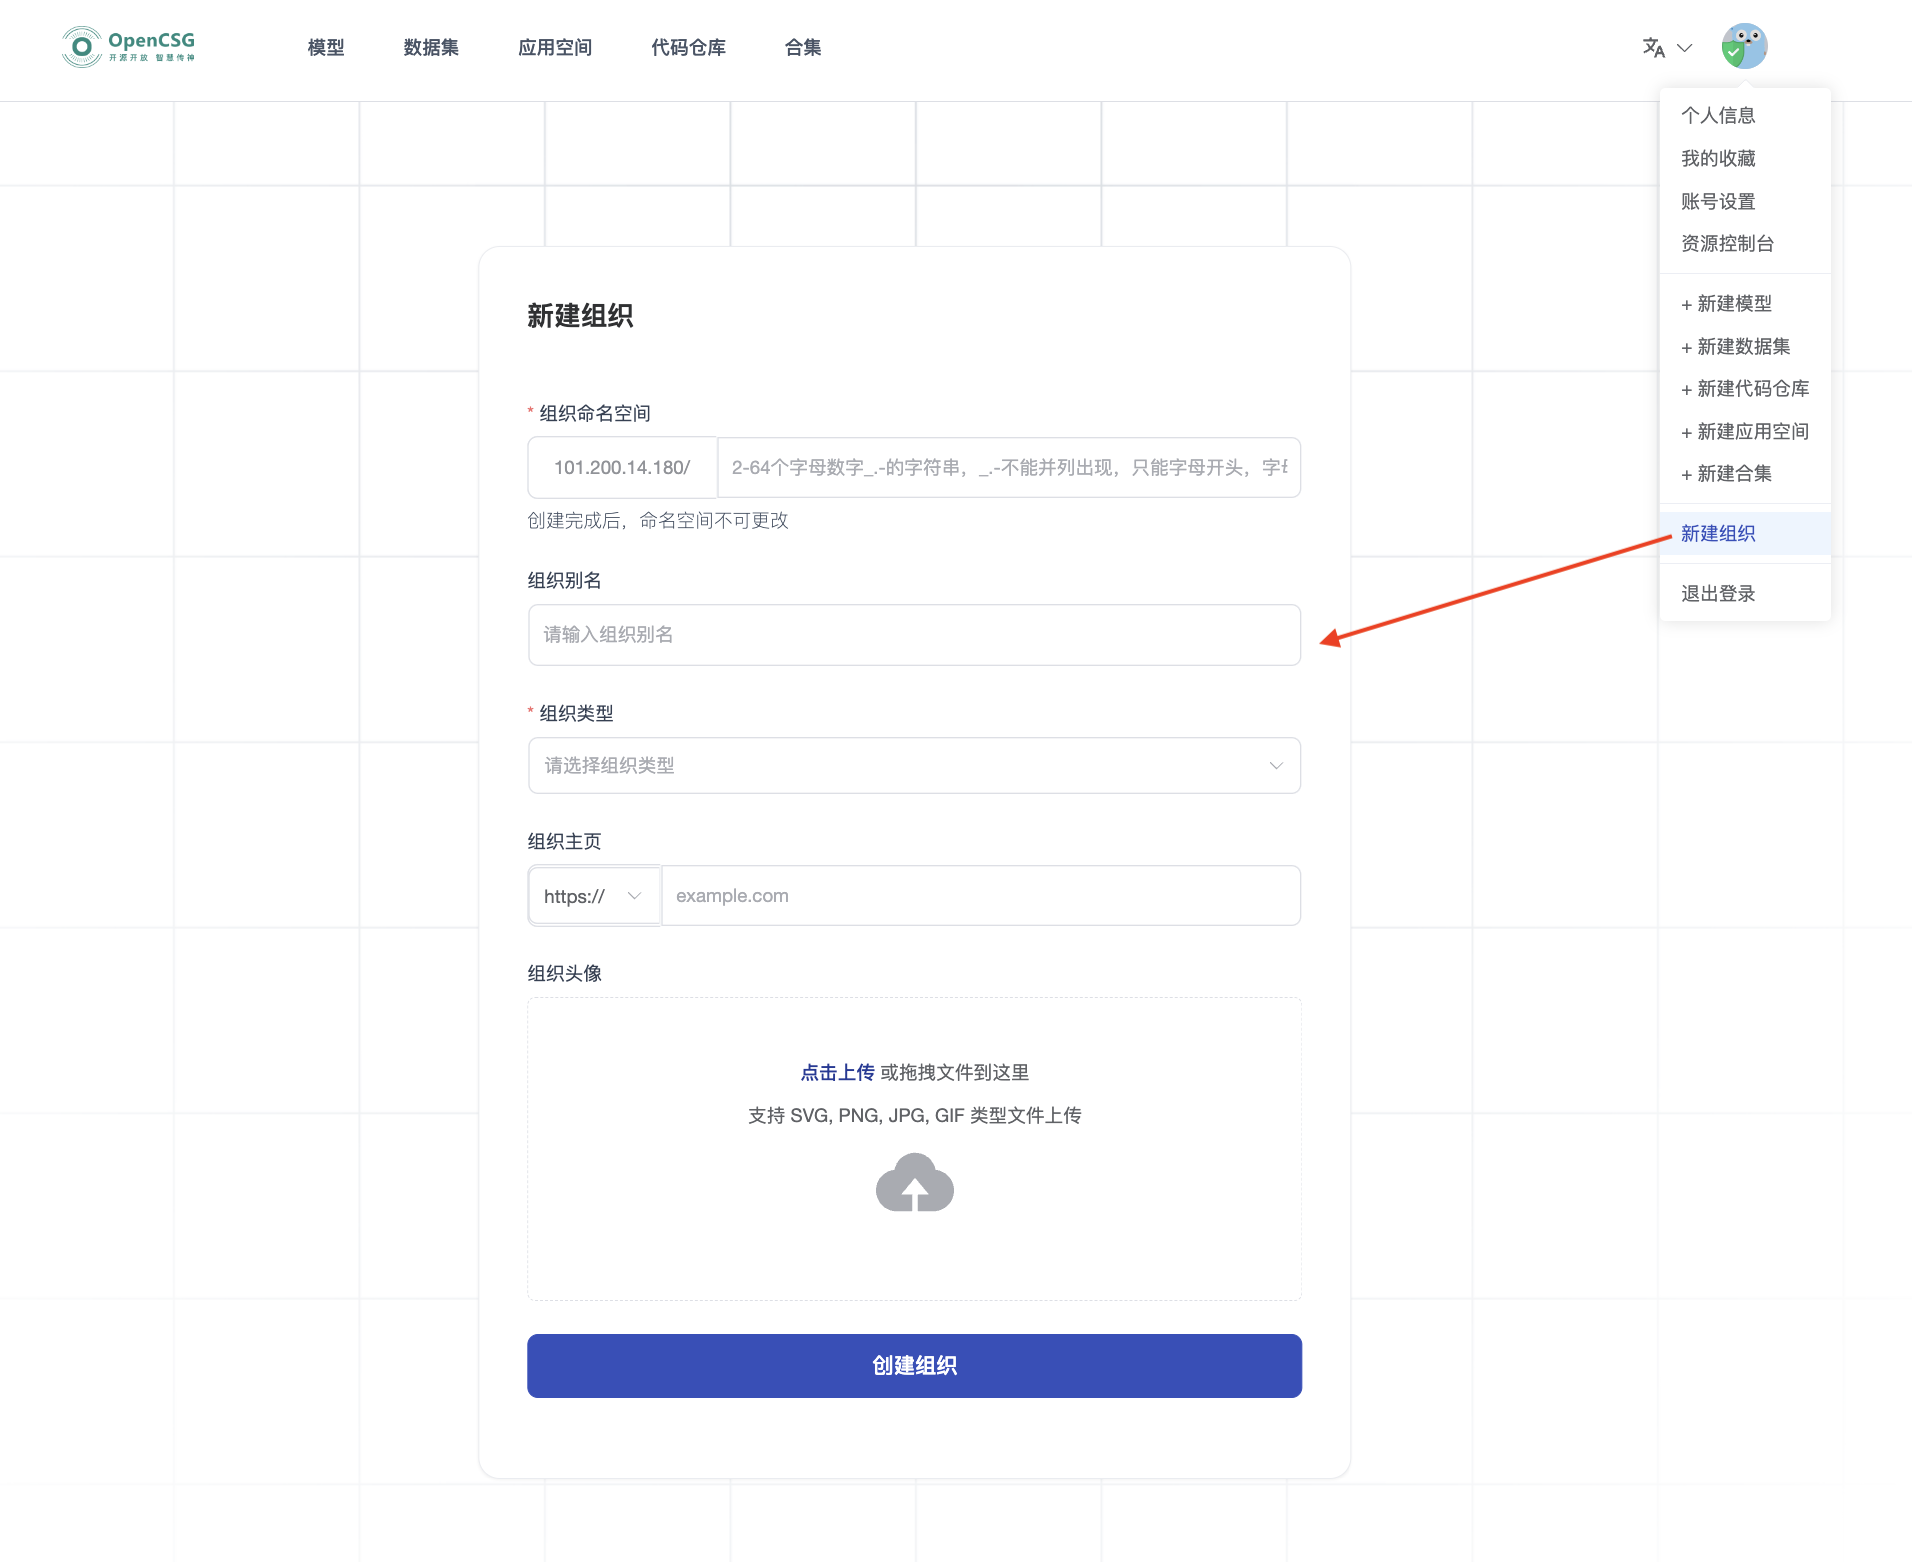
Task: Choose 新建模型 in the dropdown menu
Action: tap(1733, 304)
